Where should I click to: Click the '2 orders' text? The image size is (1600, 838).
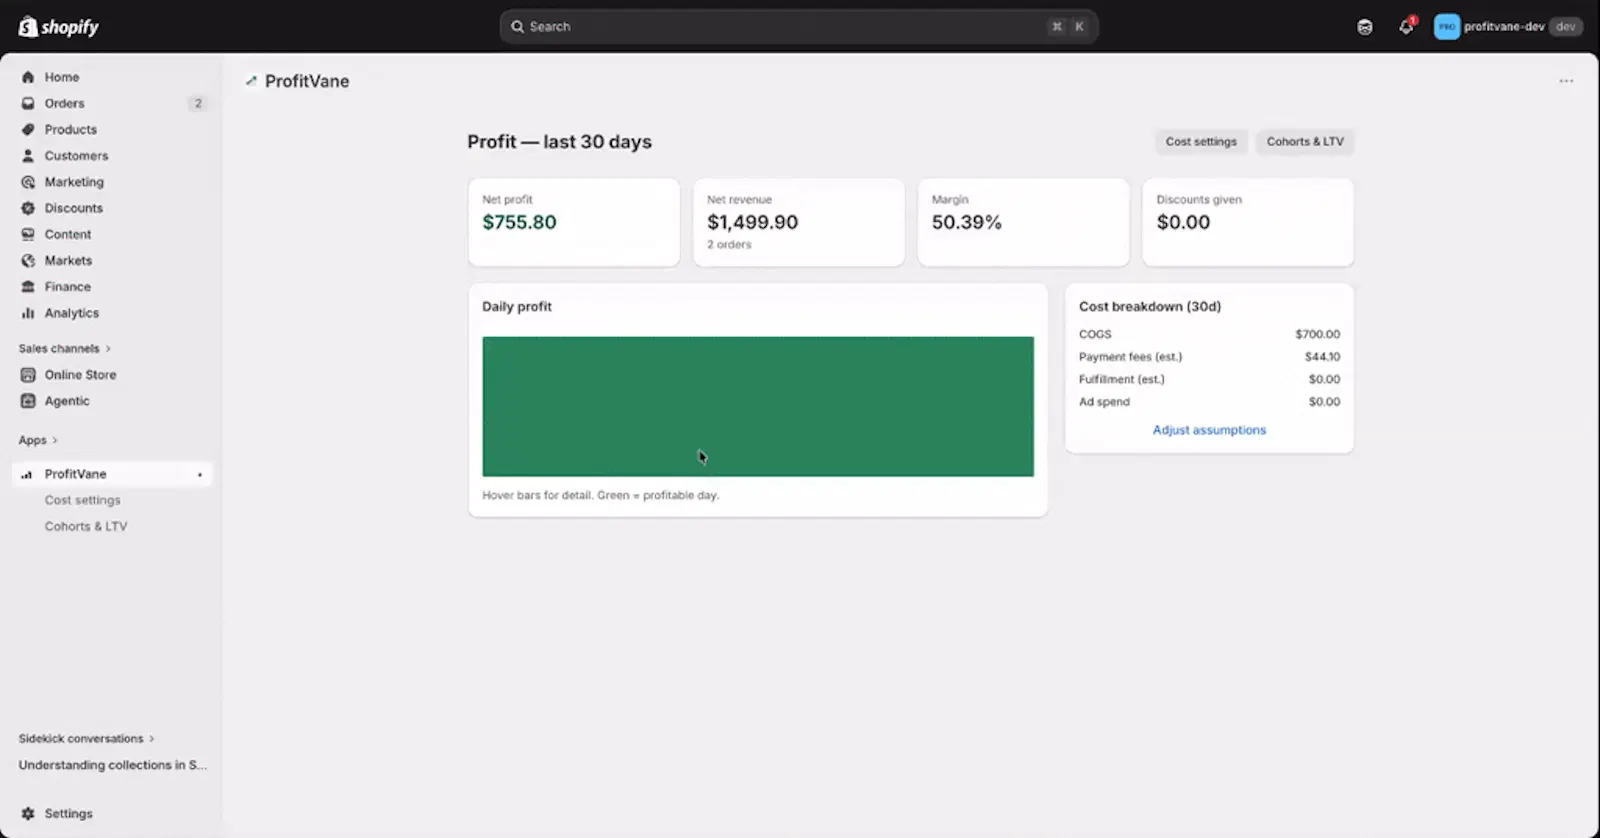729,245
